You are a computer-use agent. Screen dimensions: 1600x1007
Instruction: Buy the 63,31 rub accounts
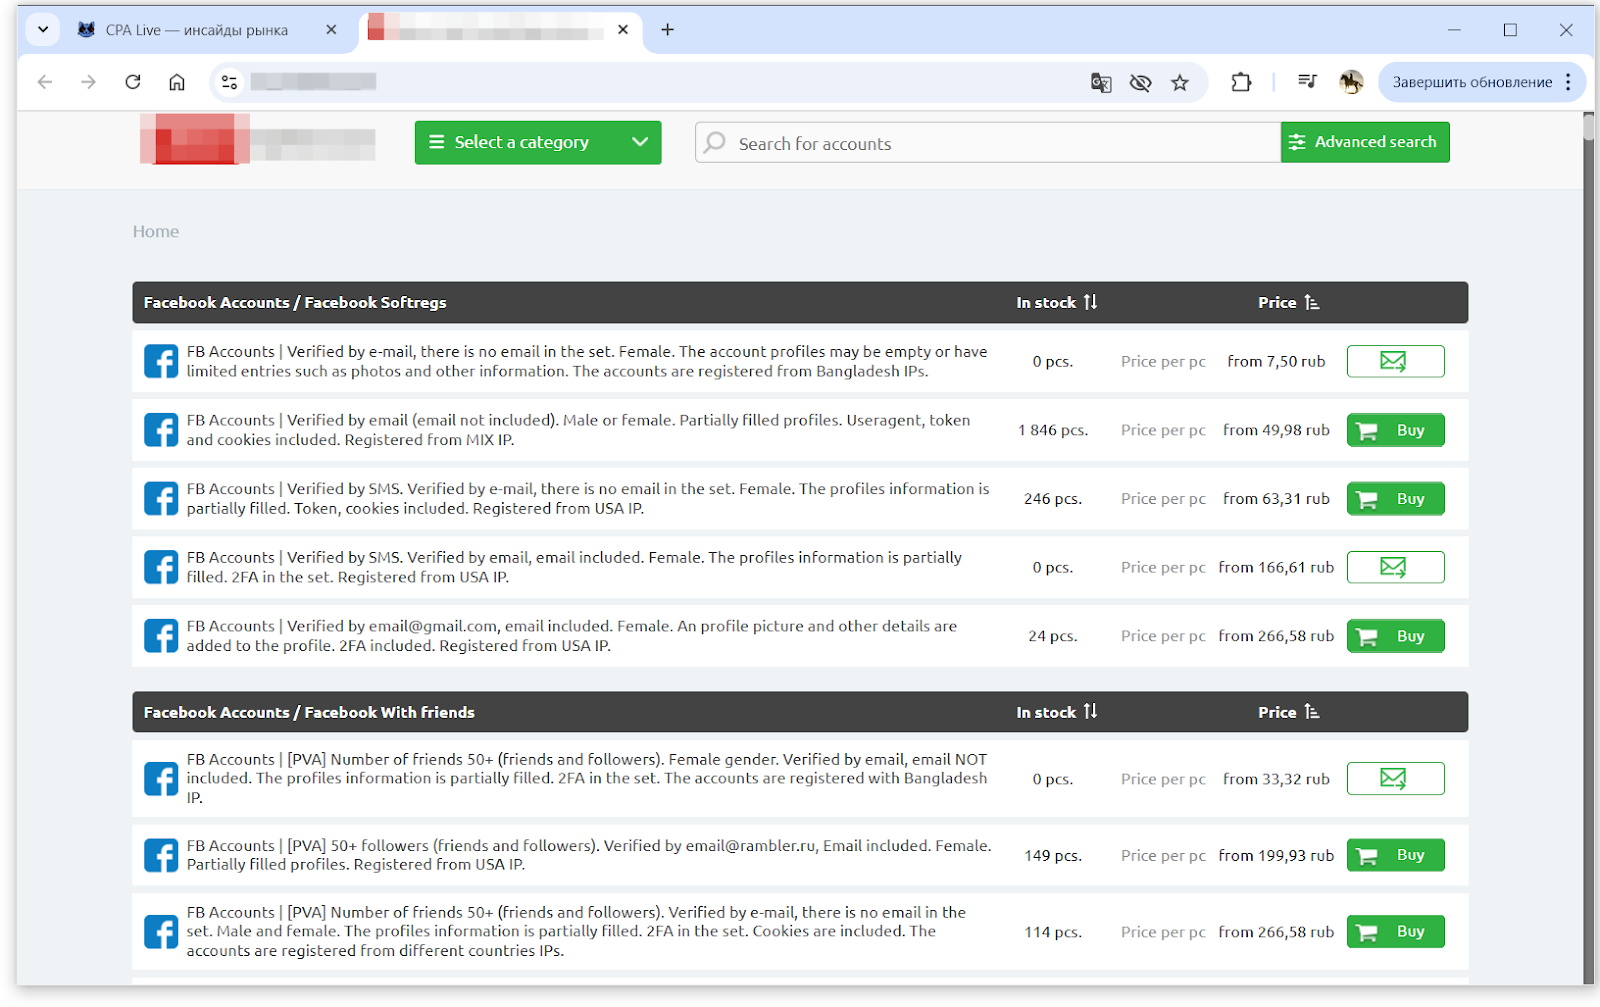pyautogui.click(x=1395, y=499)
